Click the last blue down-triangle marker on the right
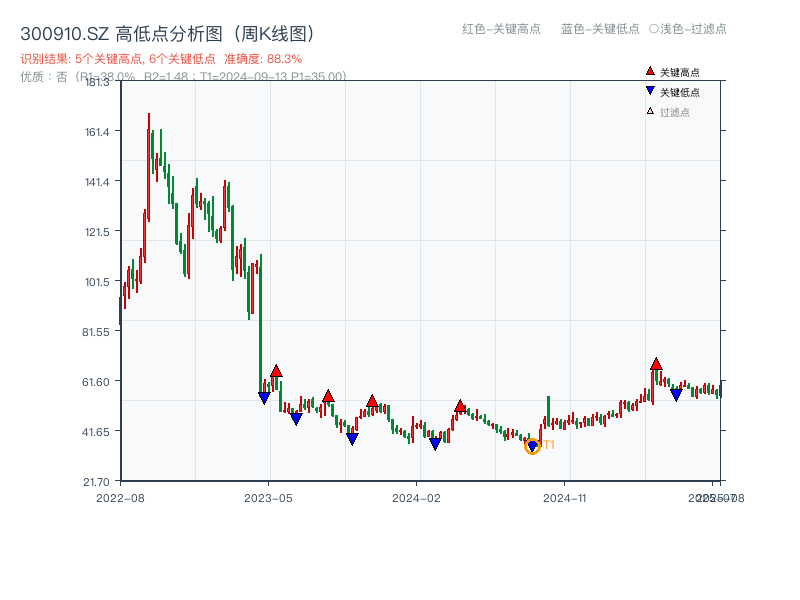This screenshot has height=600, width=800. pos(676,394)
